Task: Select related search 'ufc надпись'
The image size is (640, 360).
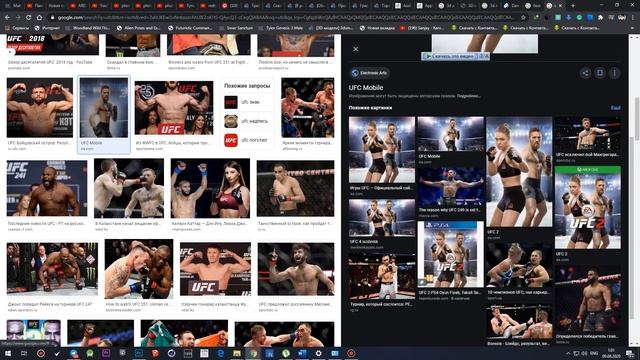Action: 247,121
